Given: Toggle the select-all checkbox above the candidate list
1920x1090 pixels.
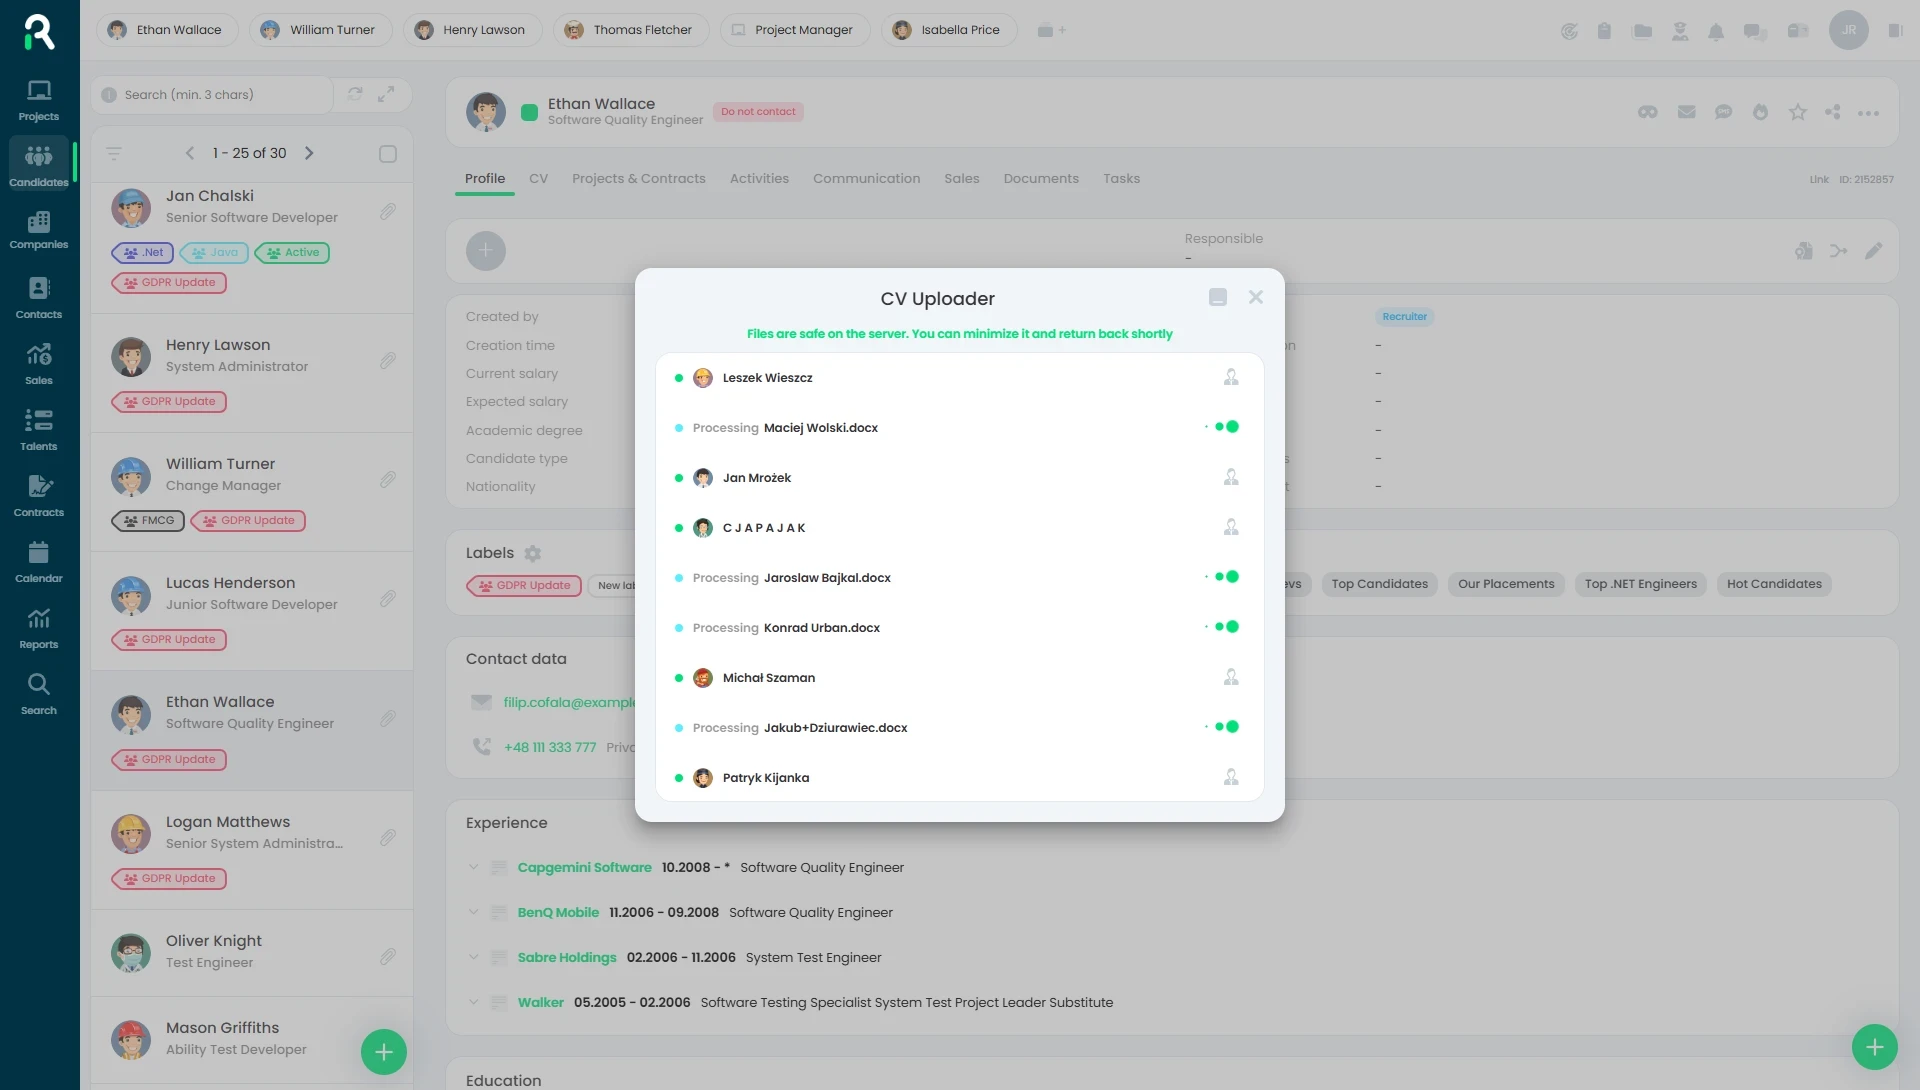Looking at the screenshot, I should tap(388, 153).
